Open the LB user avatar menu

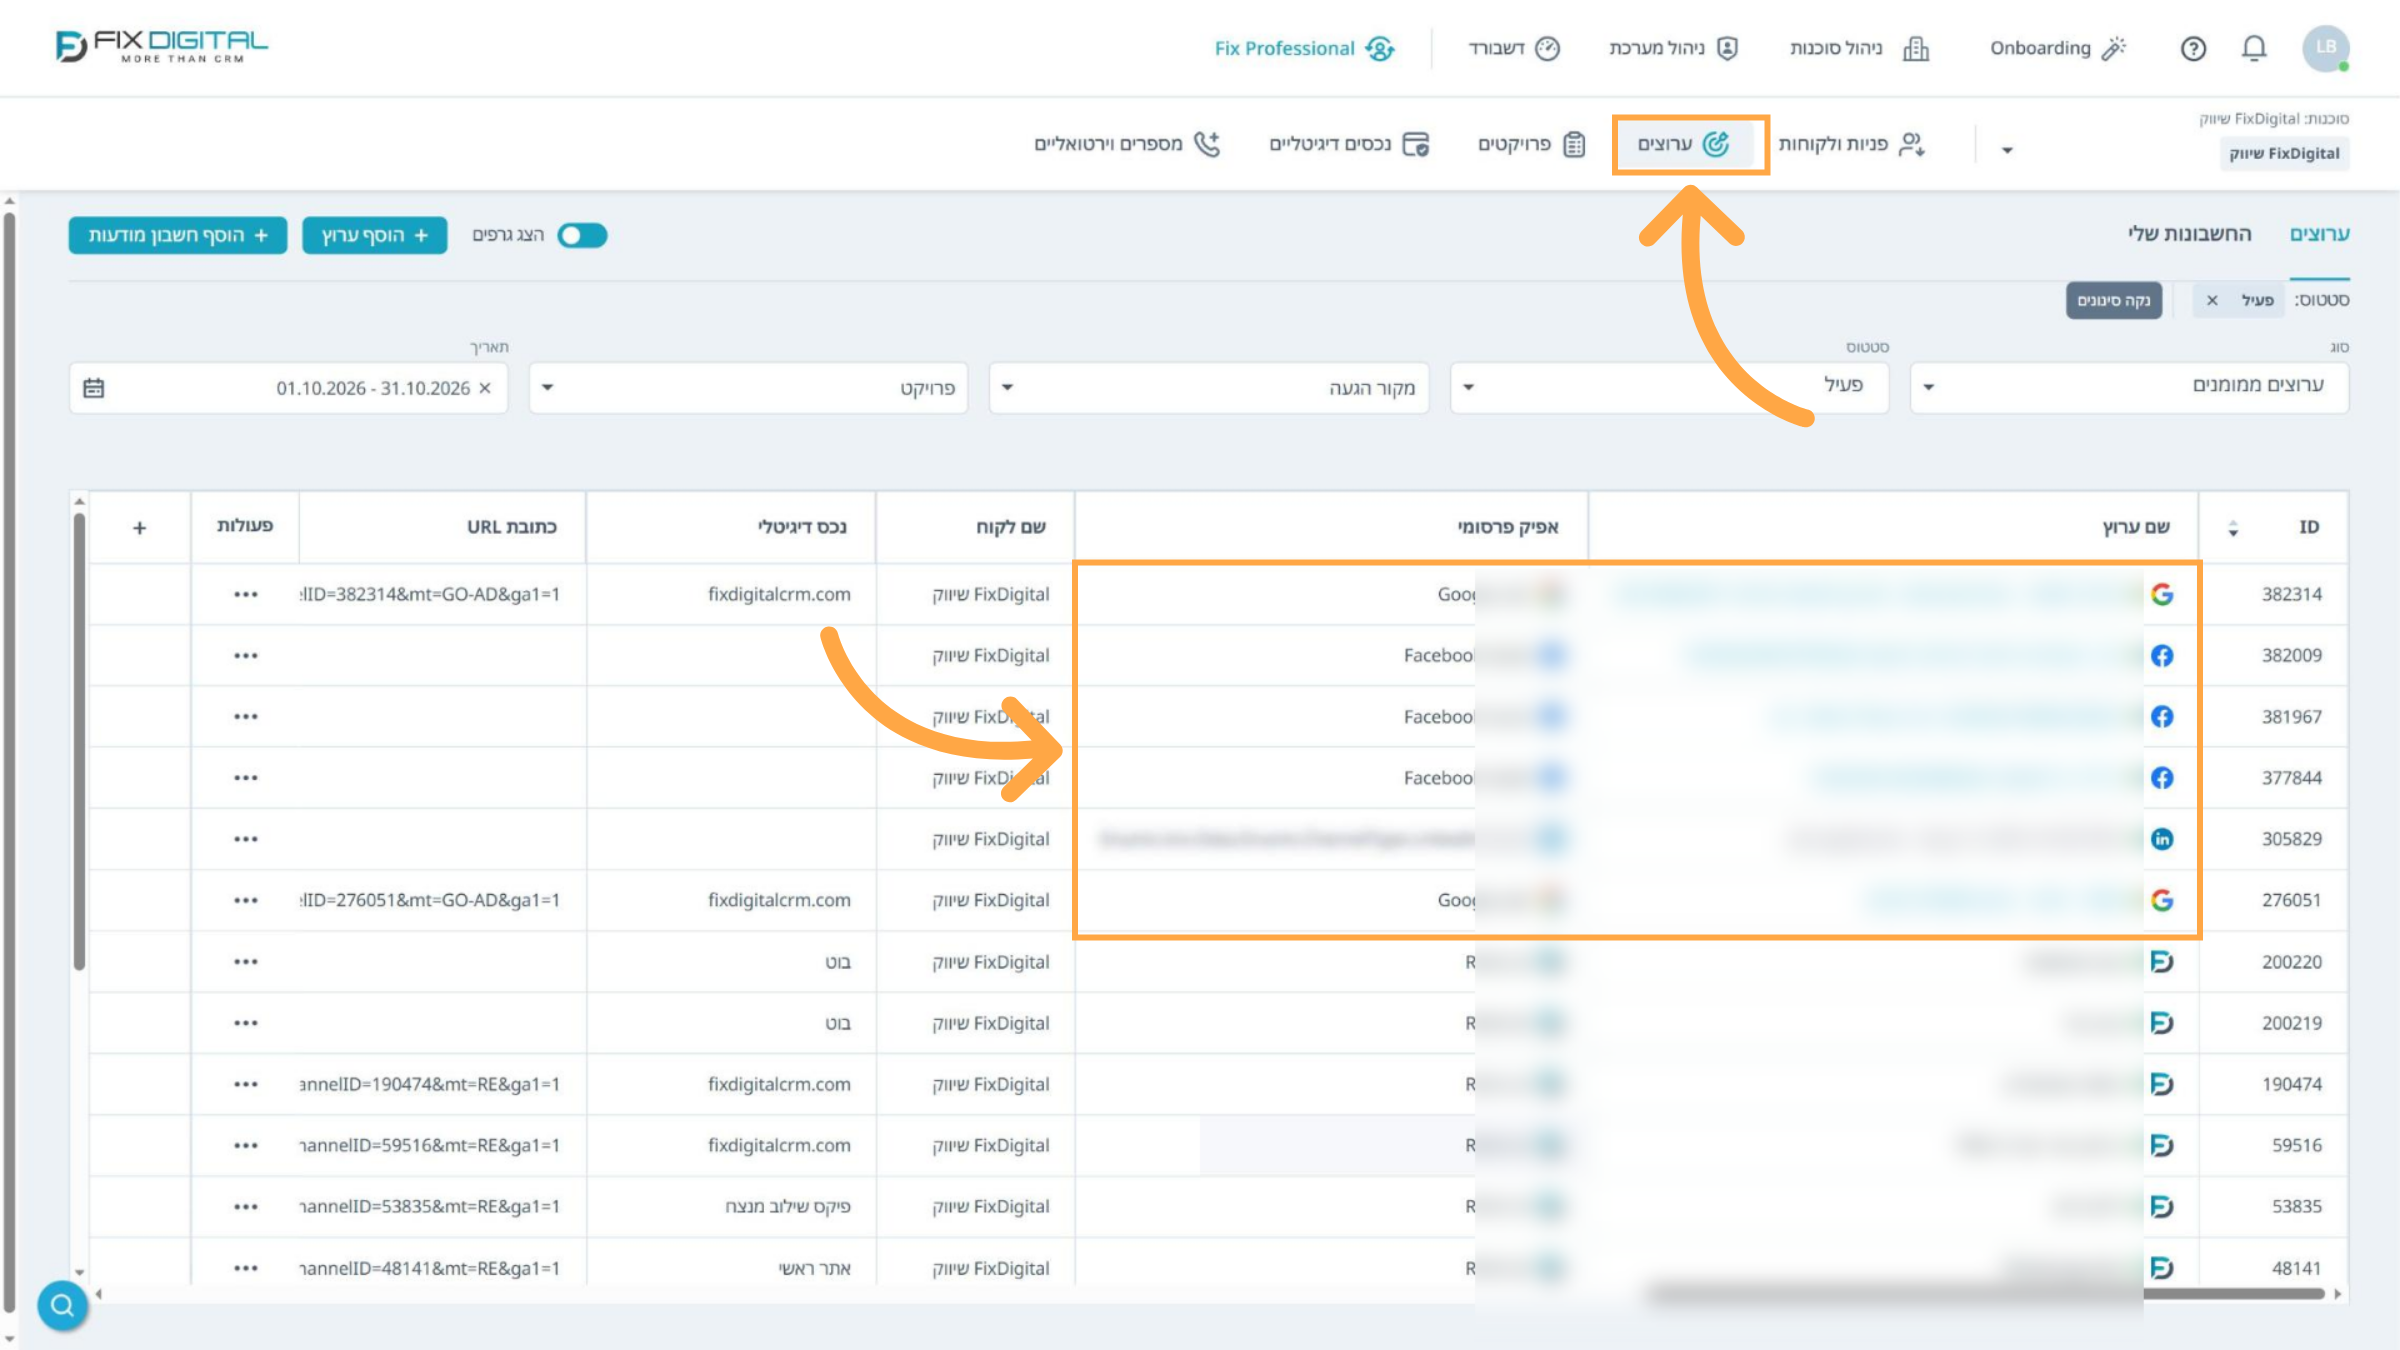[2326, 48]
